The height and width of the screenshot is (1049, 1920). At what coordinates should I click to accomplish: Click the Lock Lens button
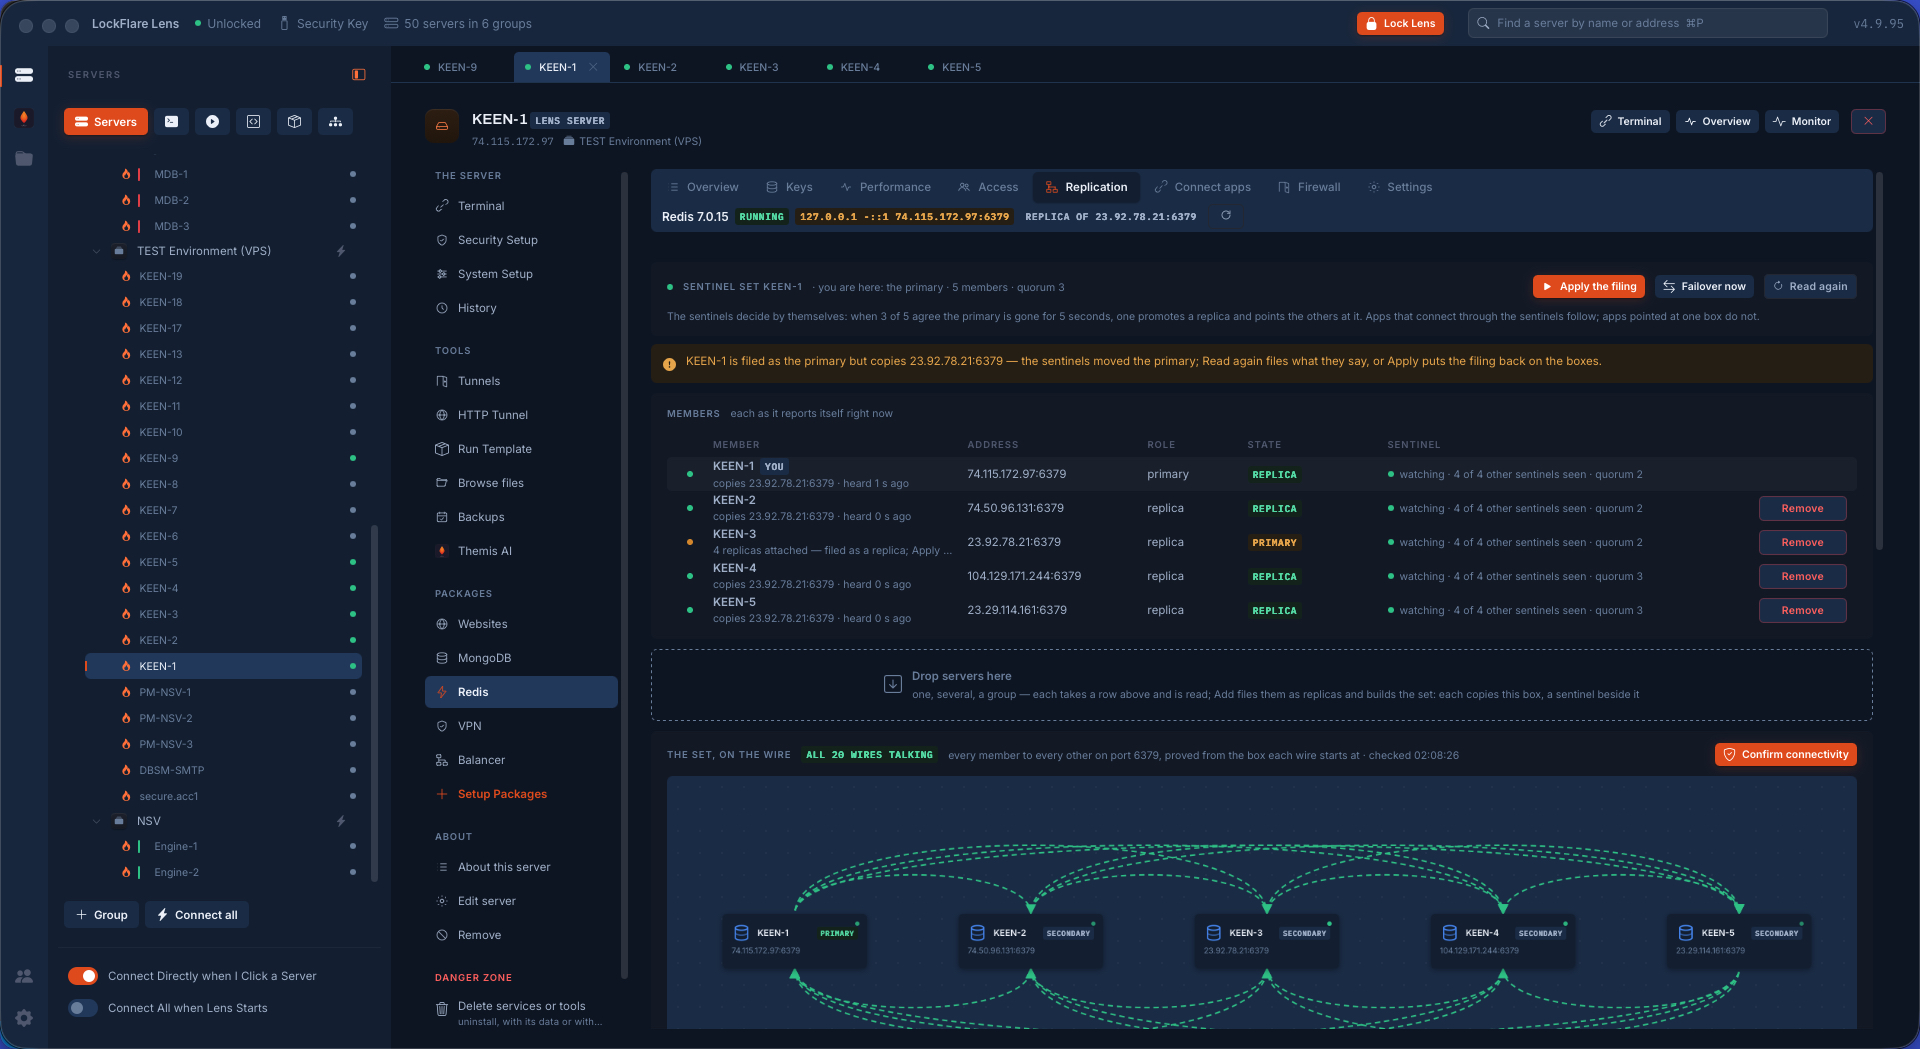(x=1399, y=23)
